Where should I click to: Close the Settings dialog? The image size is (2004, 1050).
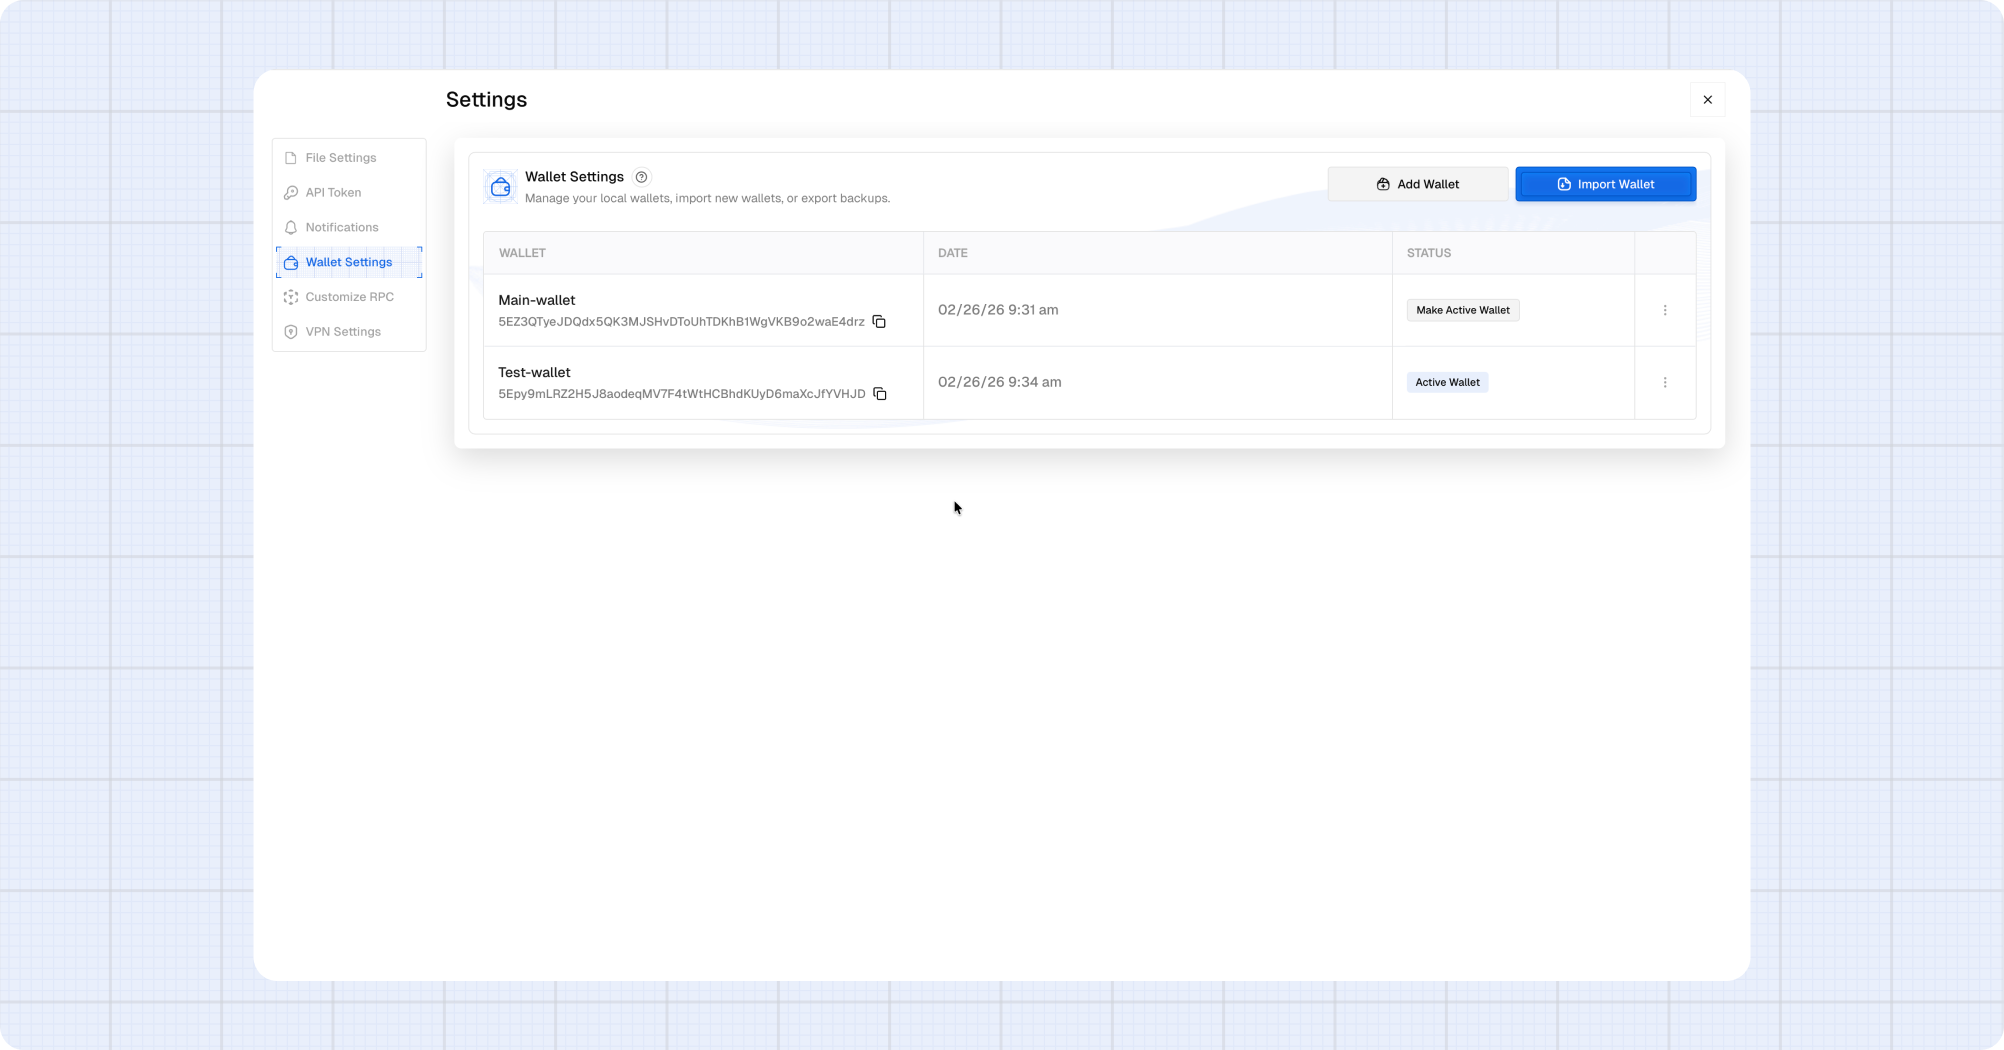click(x=1707, y=100)
